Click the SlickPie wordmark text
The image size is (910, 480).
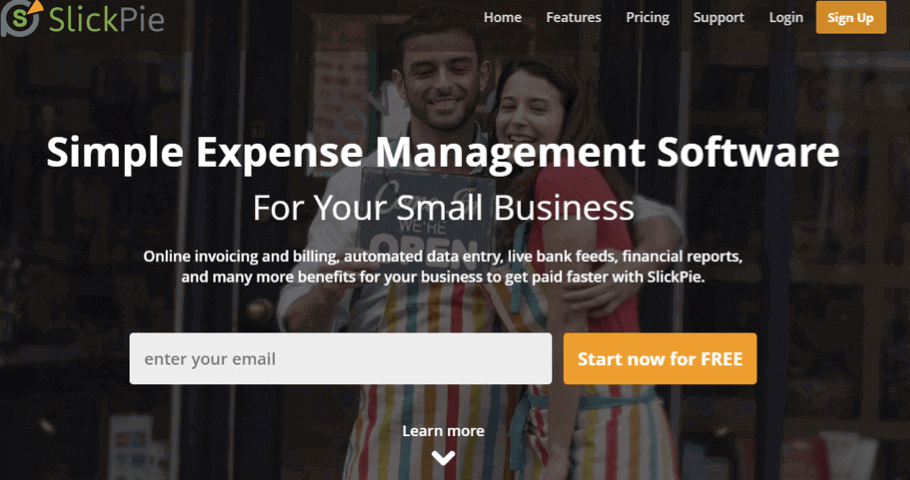(x=106, y=19)
